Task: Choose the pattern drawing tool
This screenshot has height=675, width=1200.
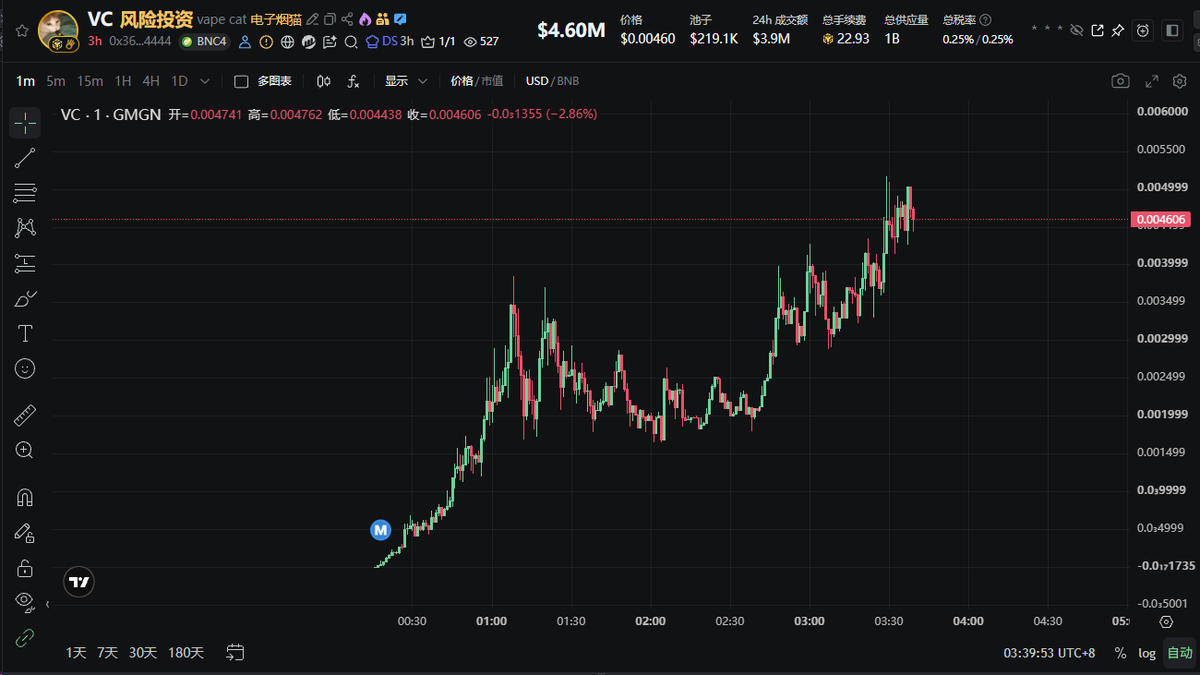Action: pyautogui.click(x=25, y=228)
